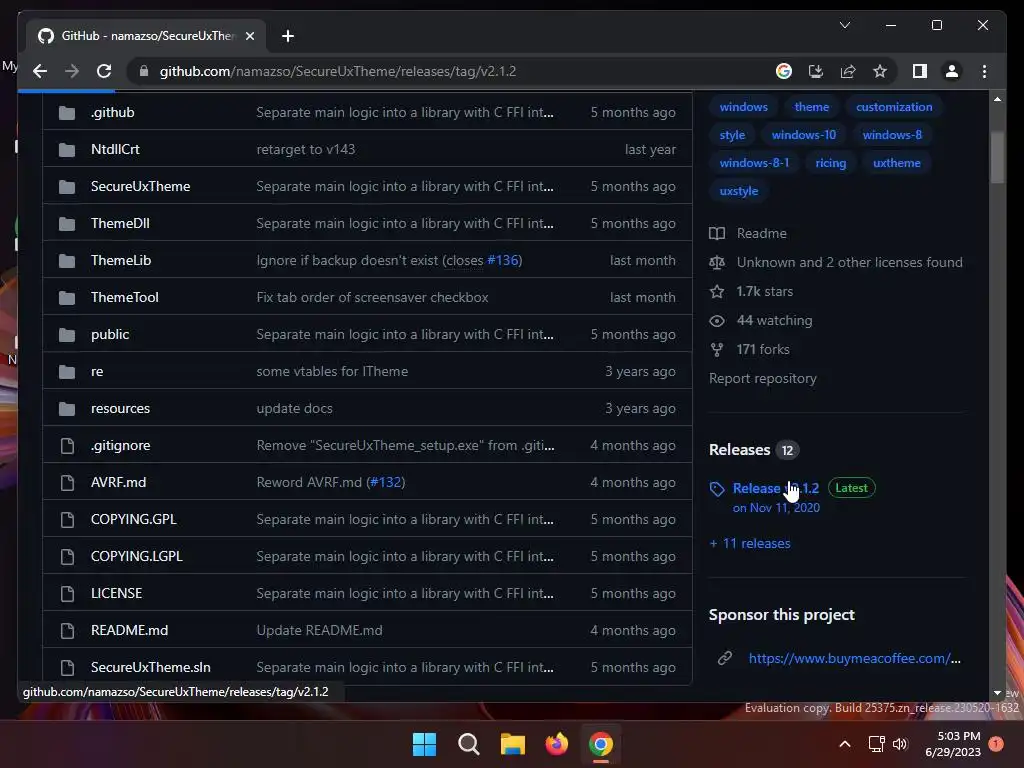The width and height of the screenshot is (1024, 768).
Task: Select the uxtheme topic tag
Action: coord(896,163)
